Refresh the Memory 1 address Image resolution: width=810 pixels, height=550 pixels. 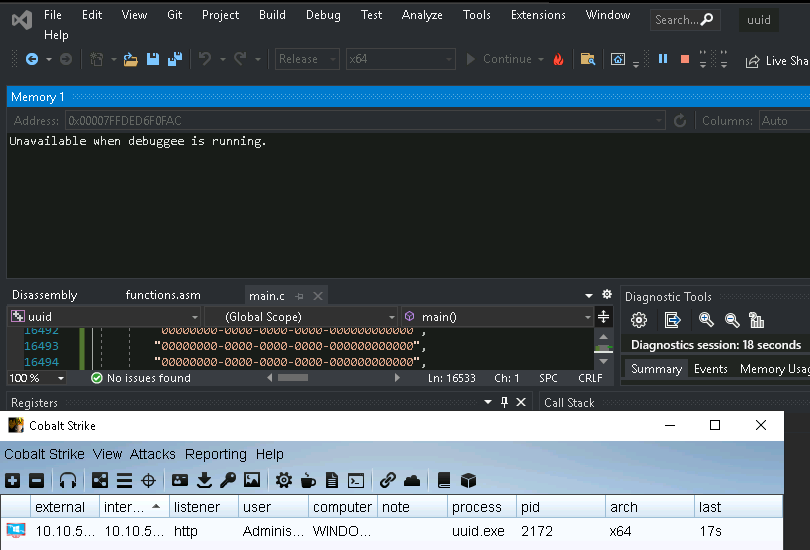(x=680, y=121)
